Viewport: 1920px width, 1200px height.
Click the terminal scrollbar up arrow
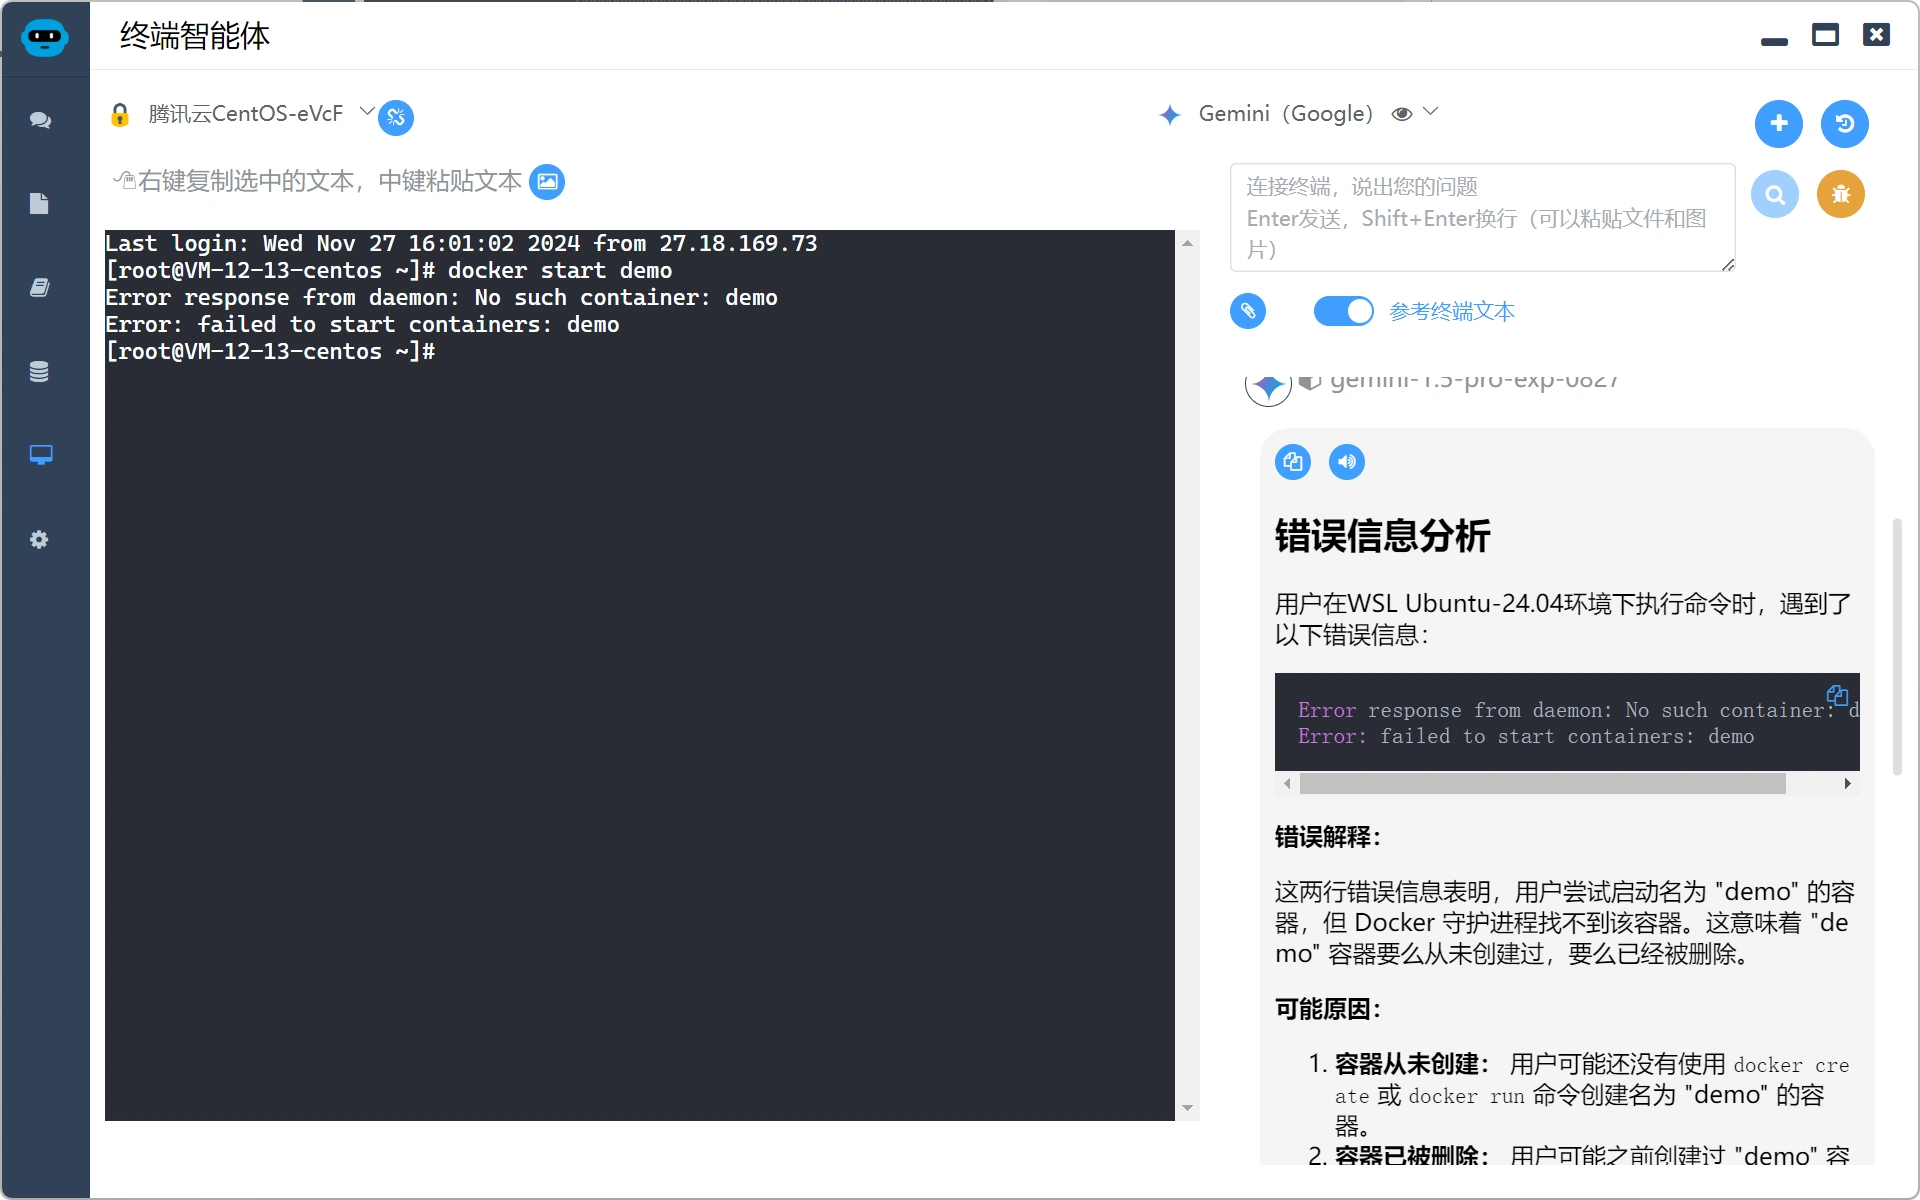click(x=1187, y=243)
